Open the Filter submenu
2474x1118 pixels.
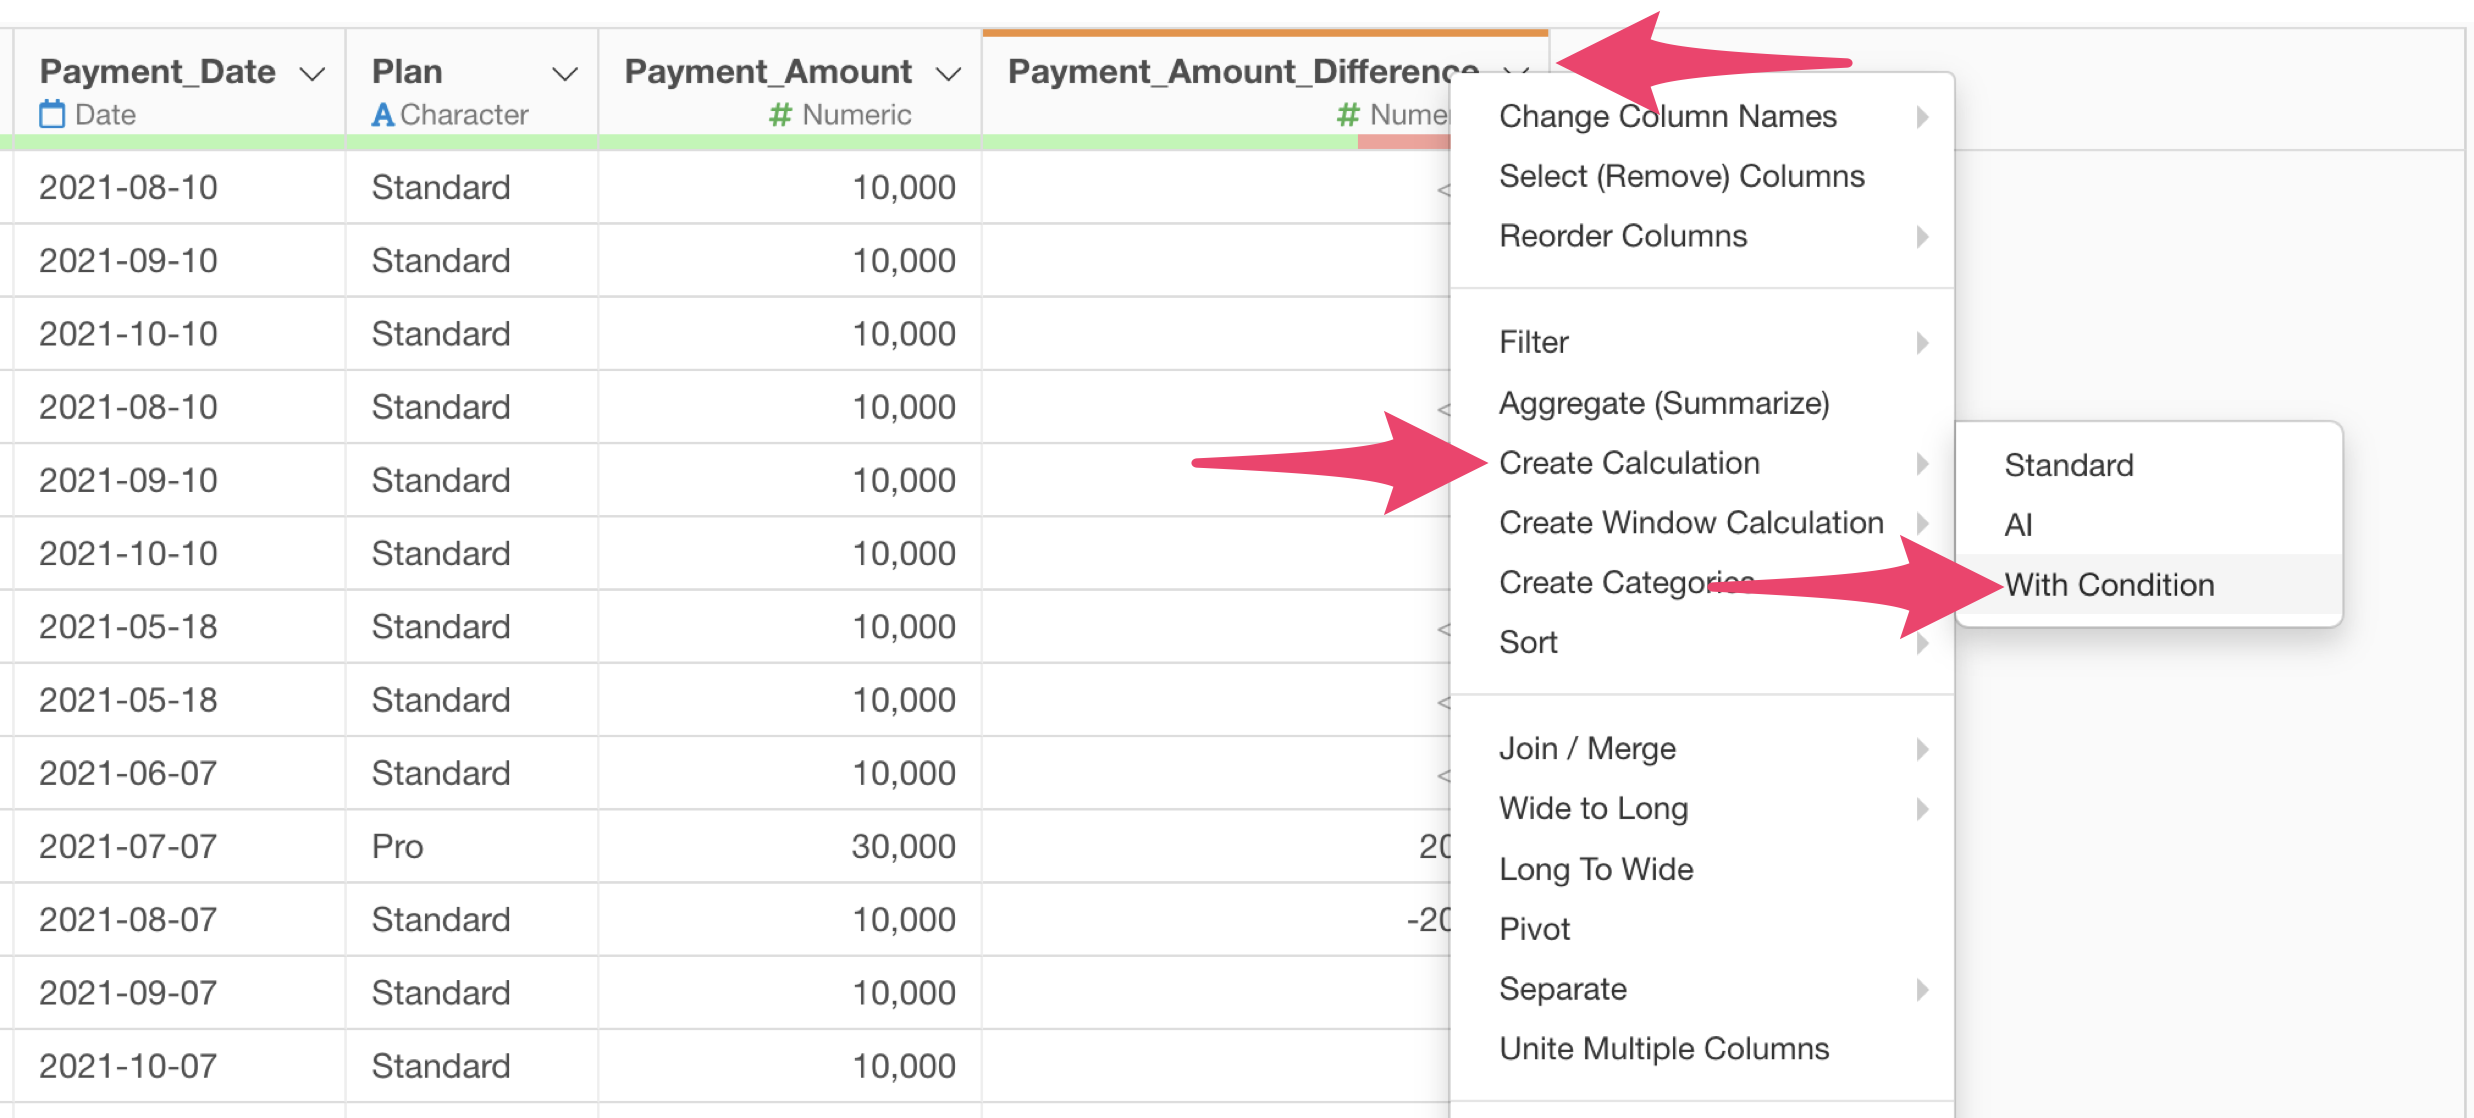(x=1534, y=343)
